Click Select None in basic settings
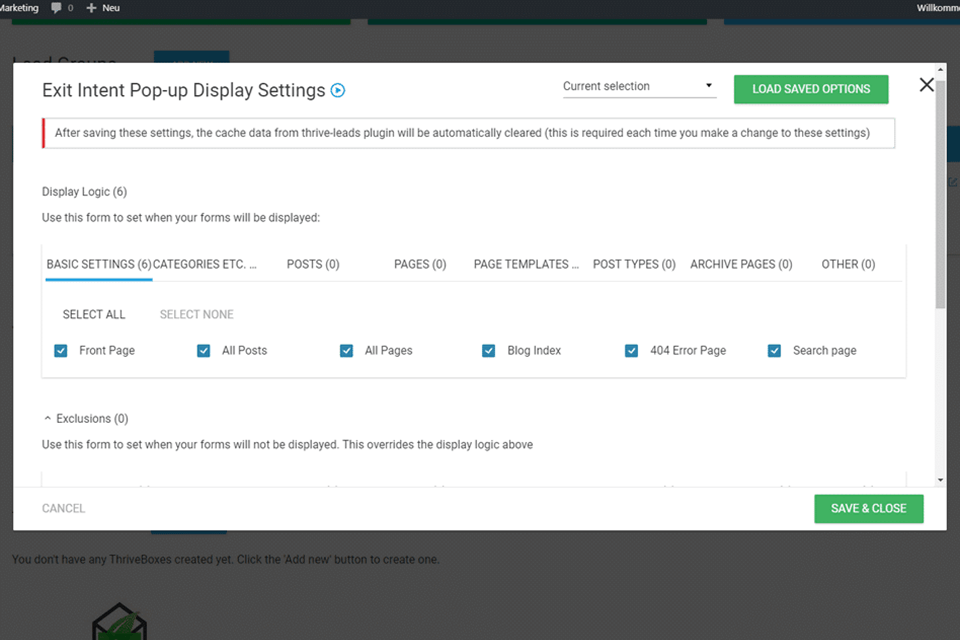 coord(196,314)
